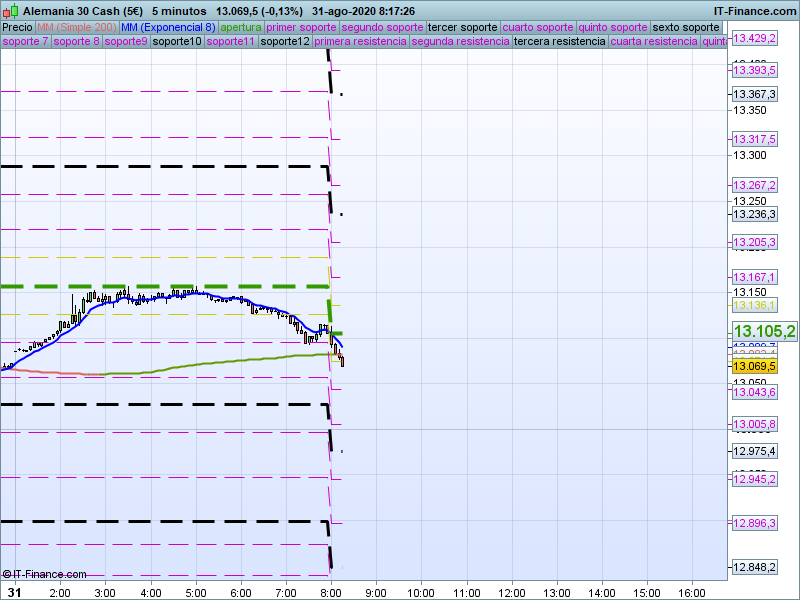Click the primer soporte label
Viewport: 800px width, 600px height.
click(302, 27)
